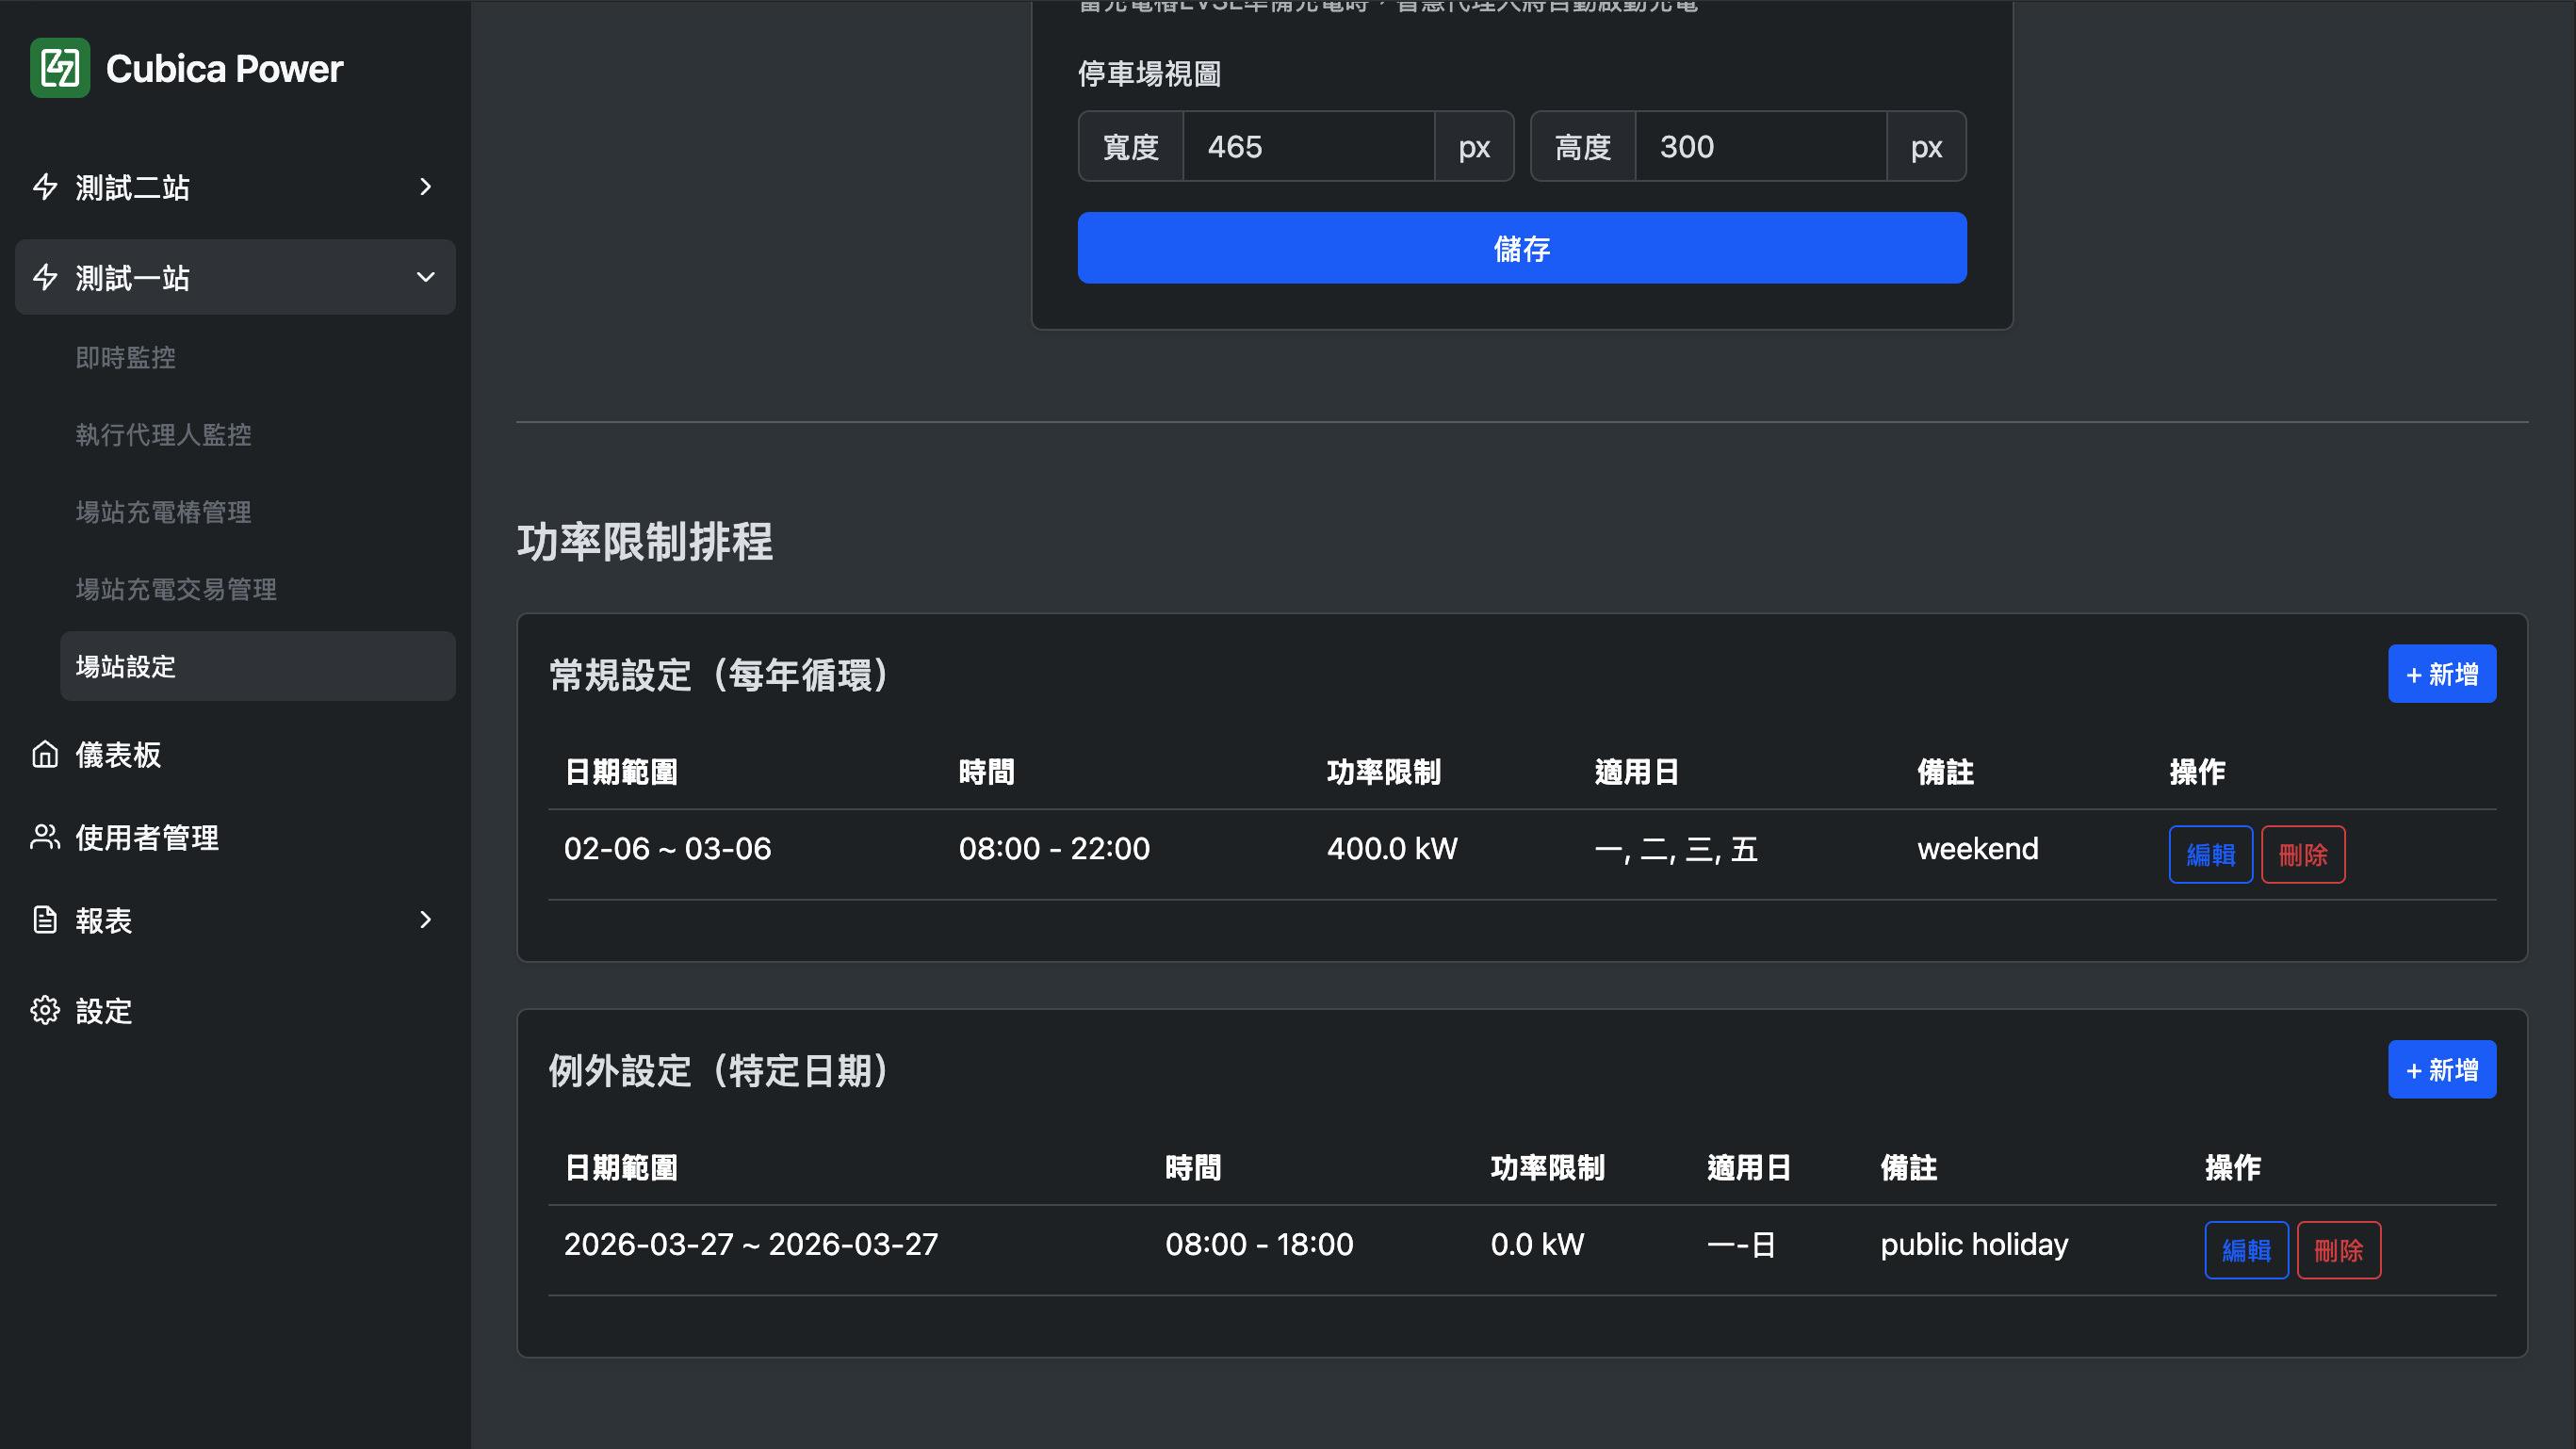This screenshot has width=2576, height=1449.
Task: Select 場站充電交易管理 menu item
Action: [176, 589]
